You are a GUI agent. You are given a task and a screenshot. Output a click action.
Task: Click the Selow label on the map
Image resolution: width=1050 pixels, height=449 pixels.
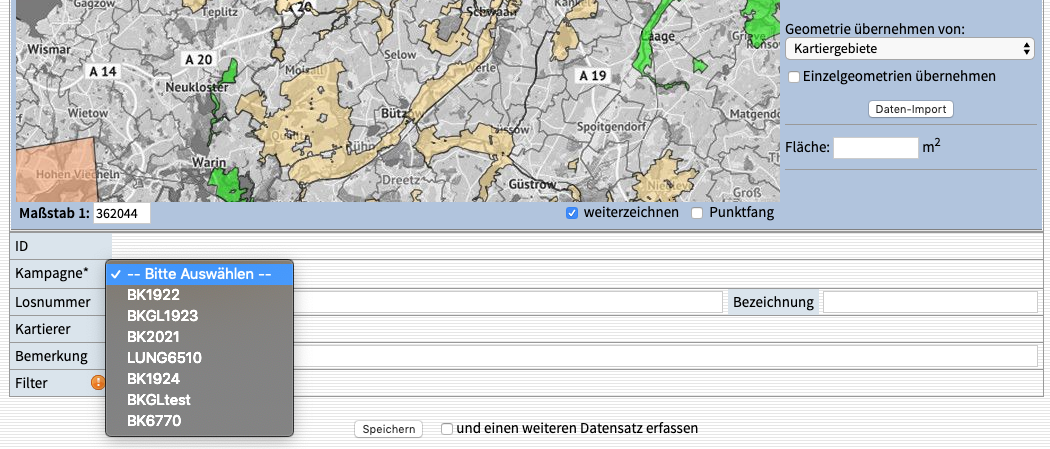pyautogui.click(x=401, y=53)
